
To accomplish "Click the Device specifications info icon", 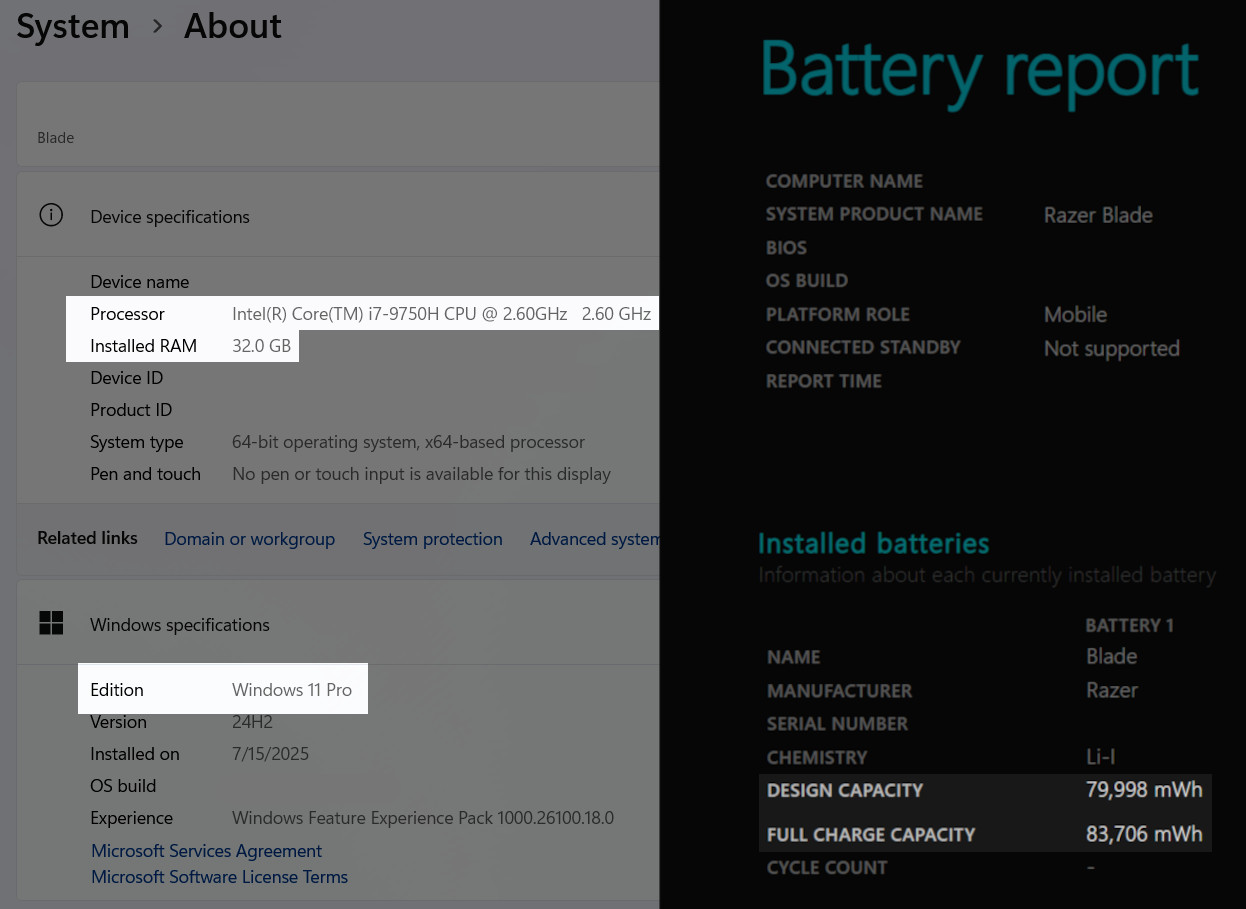I will coord(51,215).
